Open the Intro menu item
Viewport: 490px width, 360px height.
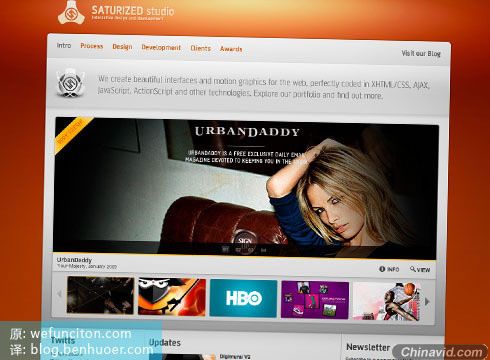click(x=64, y=45)
